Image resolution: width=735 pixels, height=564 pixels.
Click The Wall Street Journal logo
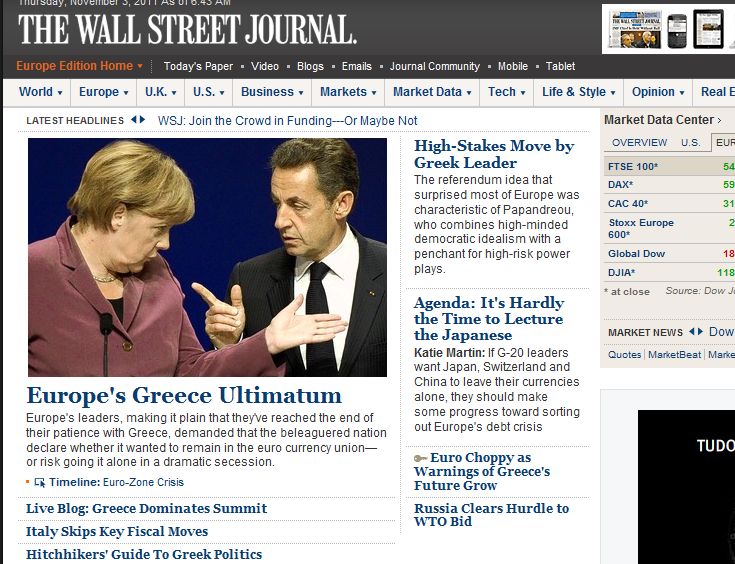[x=188, y=29]
